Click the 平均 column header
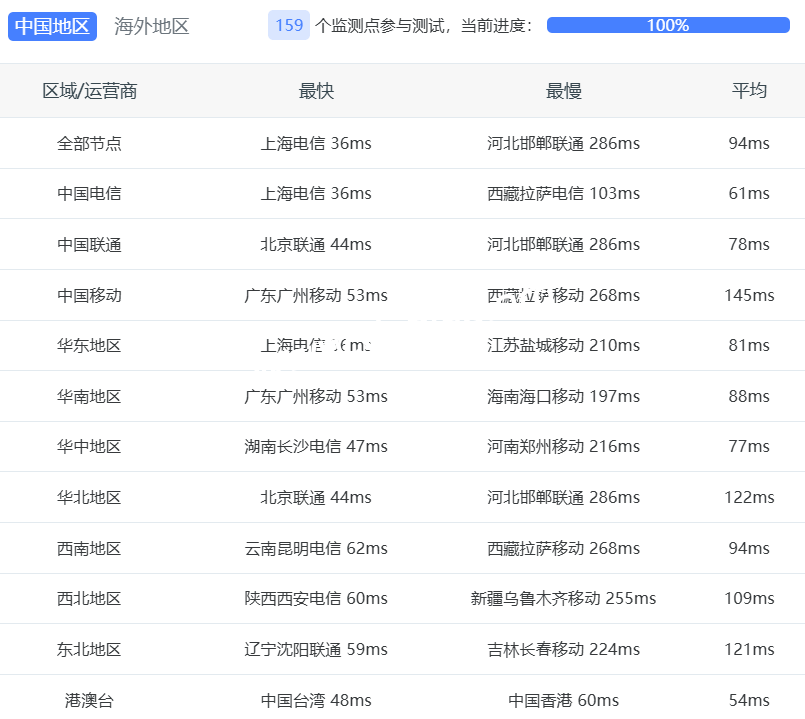 pos(749,91)
